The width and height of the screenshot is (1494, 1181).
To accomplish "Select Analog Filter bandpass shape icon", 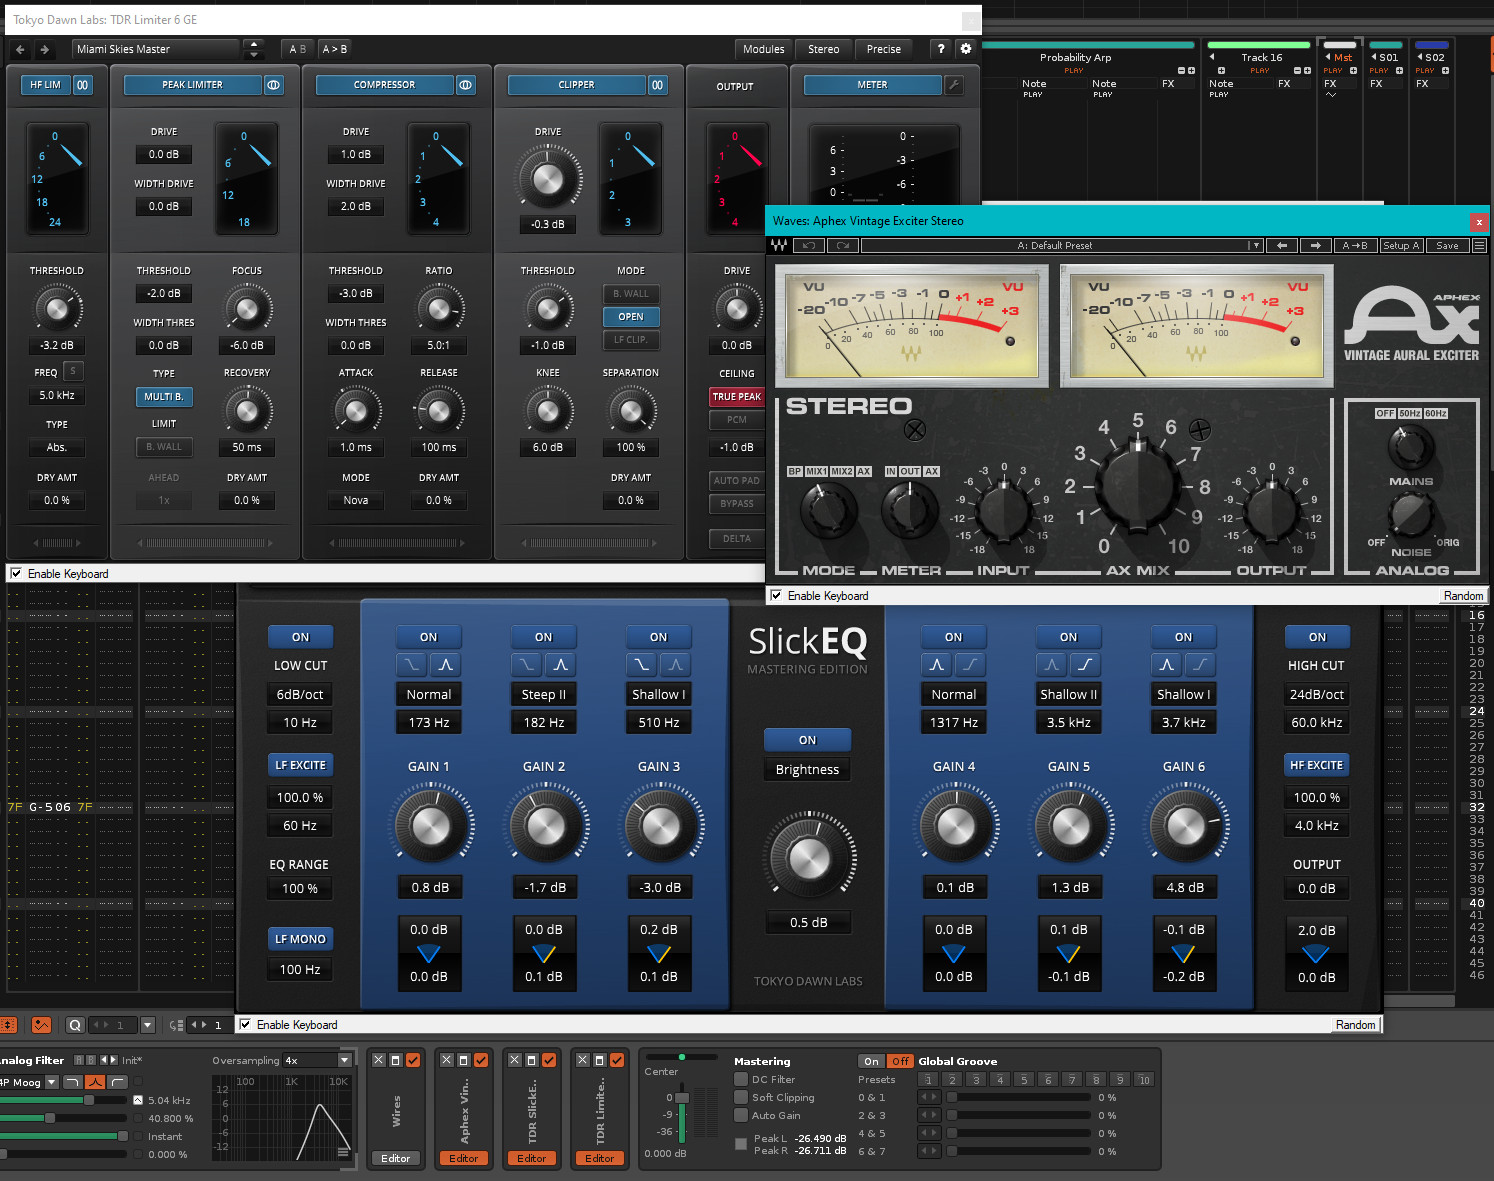I will (95, 1082).
